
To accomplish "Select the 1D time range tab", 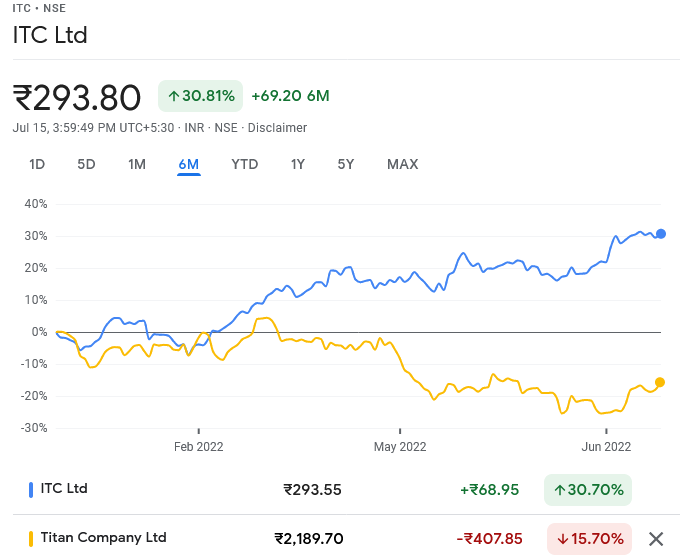I will click(37, 164).
